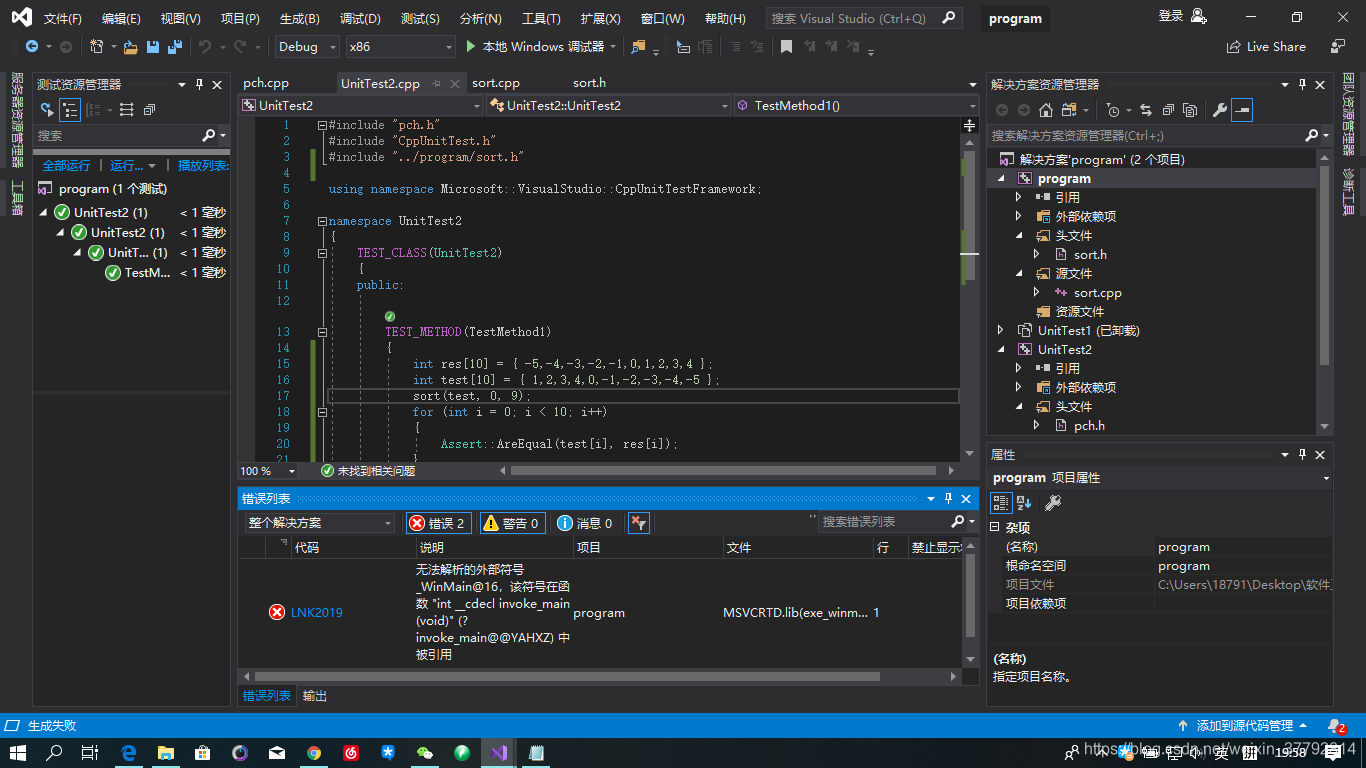Click the switch views icon in Solution Explorer
This screenshot has height=768, width=1366.
pyautogui.click(x=1068, y=110)
